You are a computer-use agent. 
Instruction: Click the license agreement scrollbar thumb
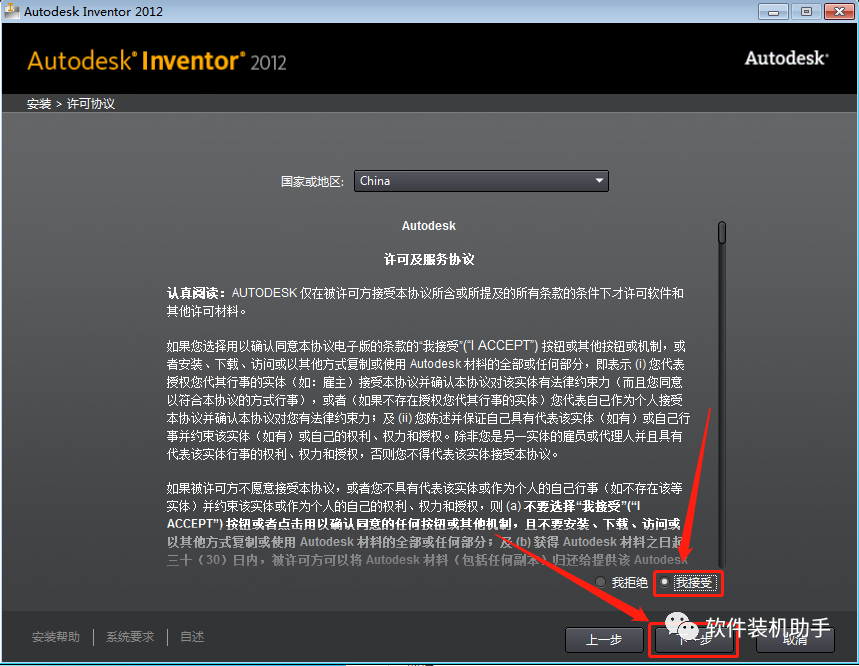(722, 232)
